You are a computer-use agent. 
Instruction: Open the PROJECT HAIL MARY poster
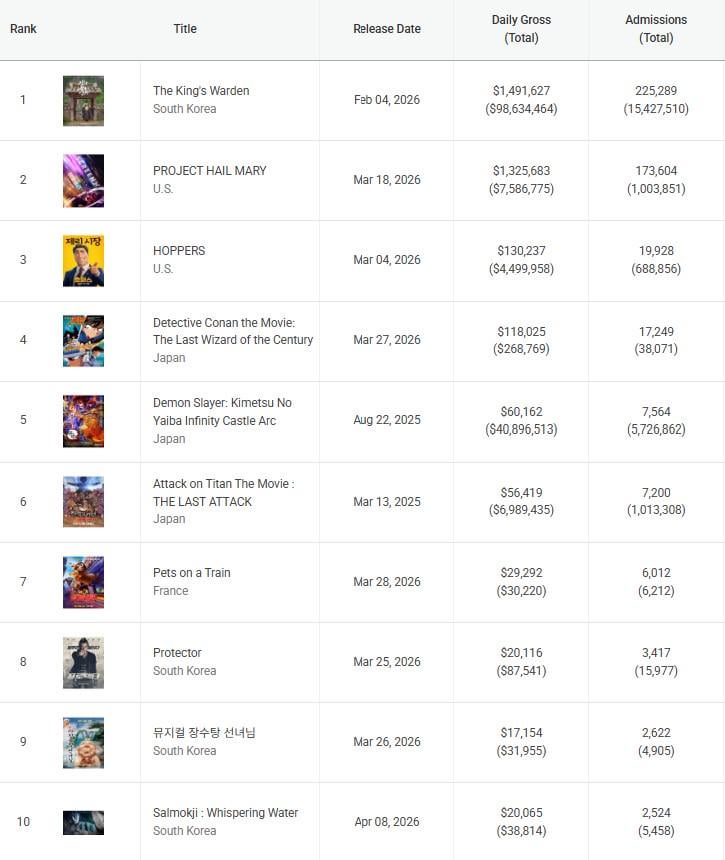pos(83,180)
